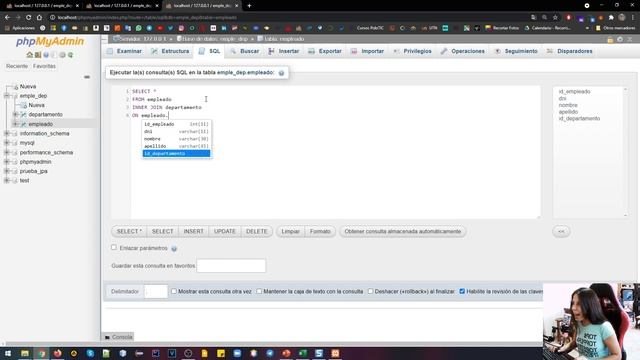640x360 pixels.
Task: Open Windows Start menu
Action: click(8, 353)
